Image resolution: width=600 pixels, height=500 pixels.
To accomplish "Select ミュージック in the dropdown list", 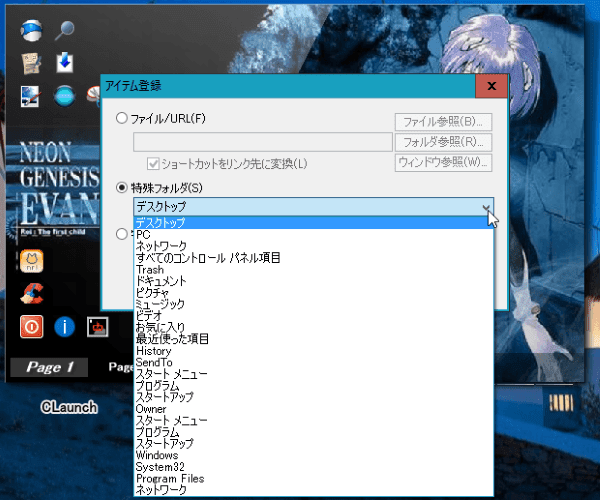I will pos(313,304).
